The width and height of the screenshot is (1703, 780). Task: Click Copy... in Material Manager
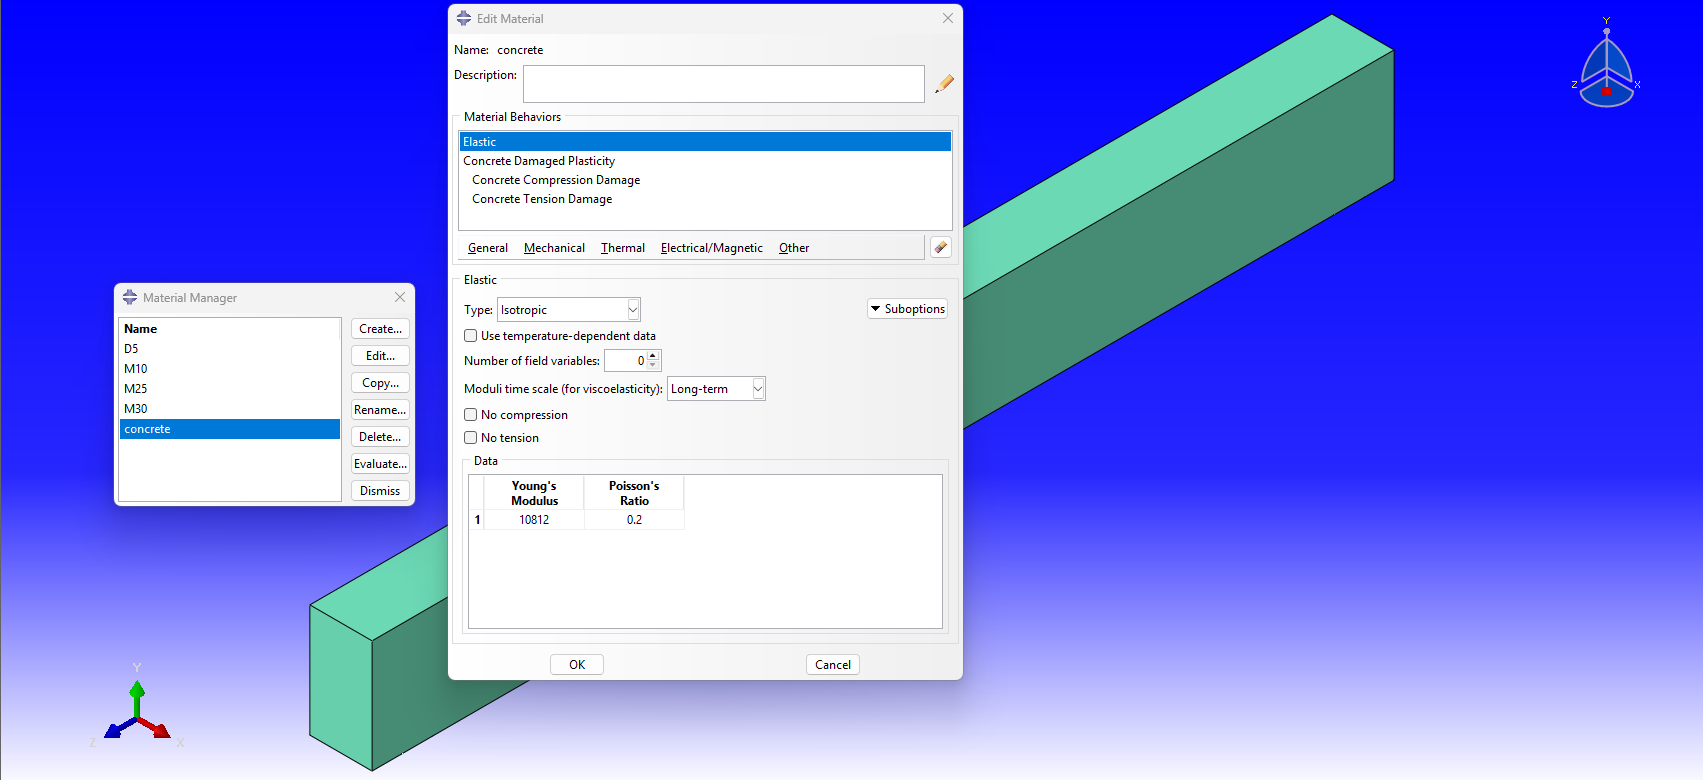pos(380,383)
